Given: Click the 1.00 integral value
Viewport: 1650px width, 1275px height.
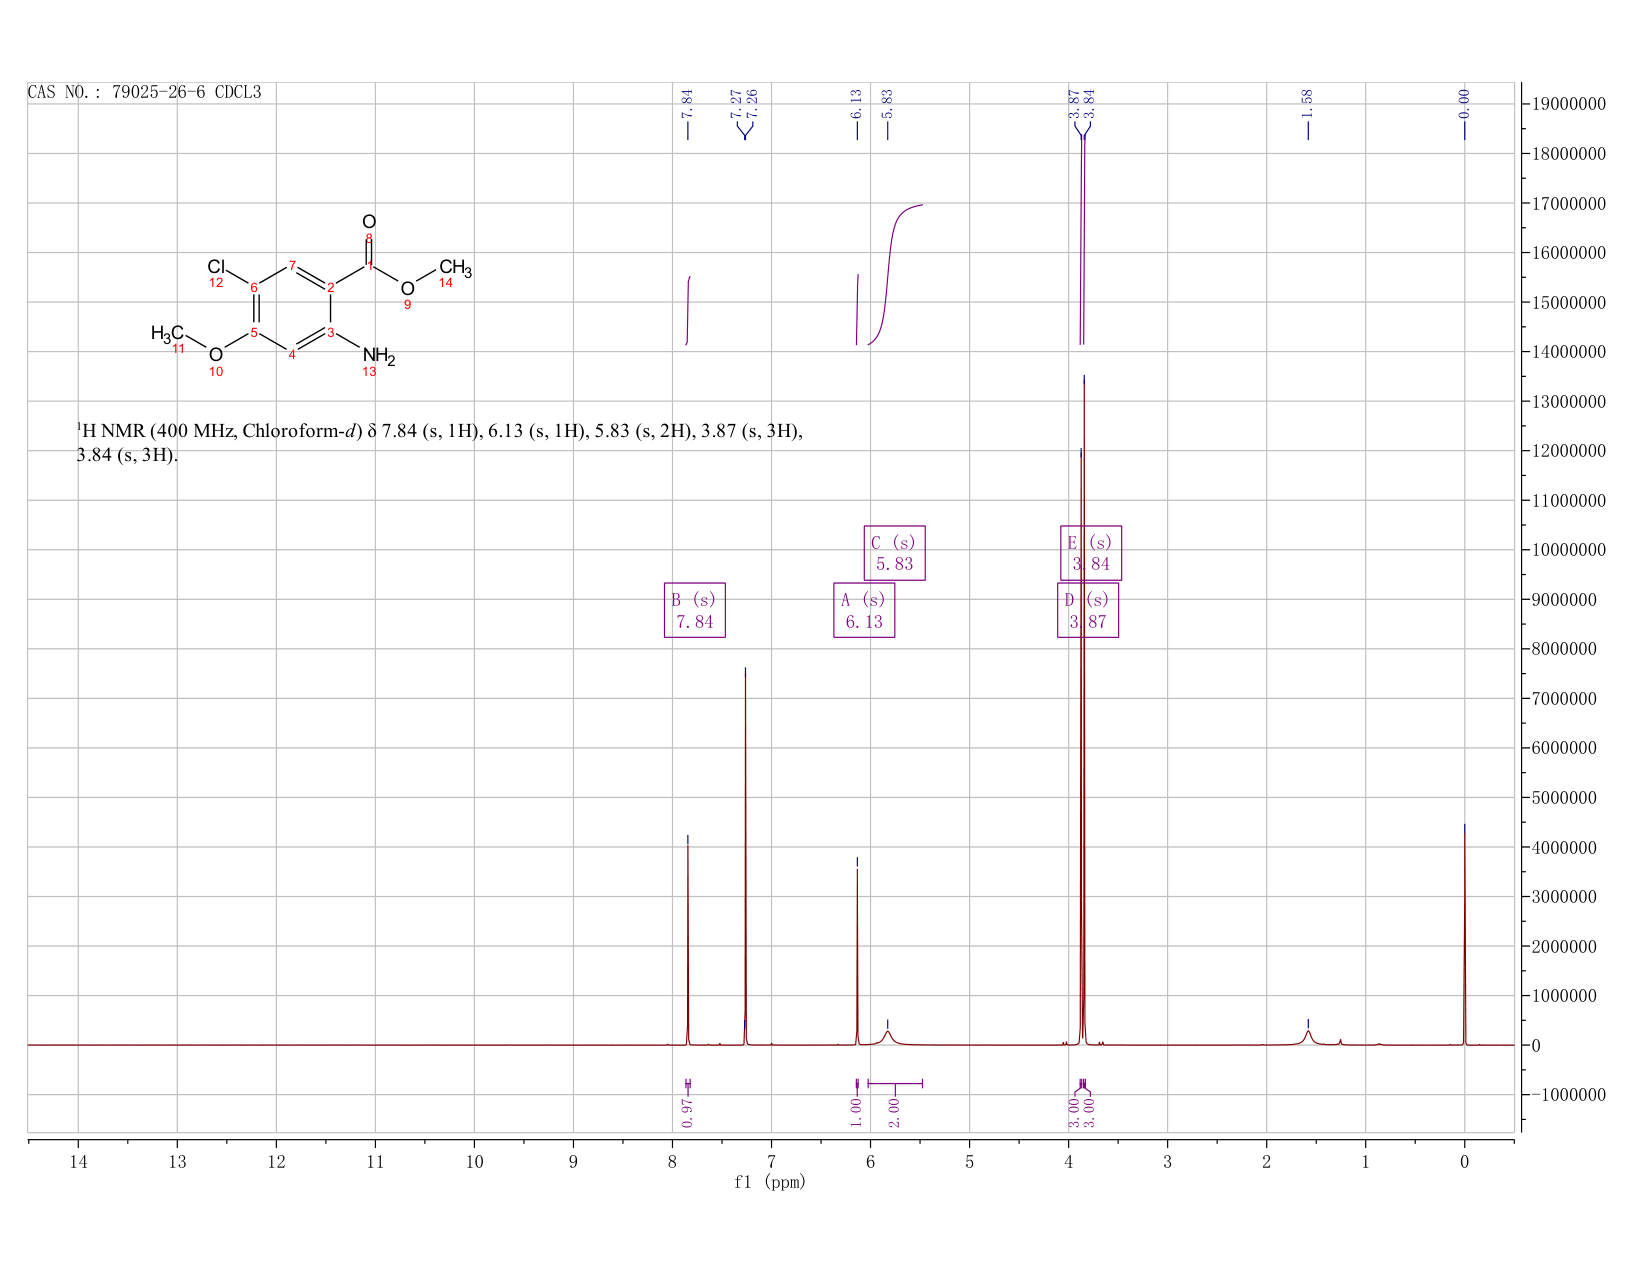Looking at the screenshot, I should 857,1112.
